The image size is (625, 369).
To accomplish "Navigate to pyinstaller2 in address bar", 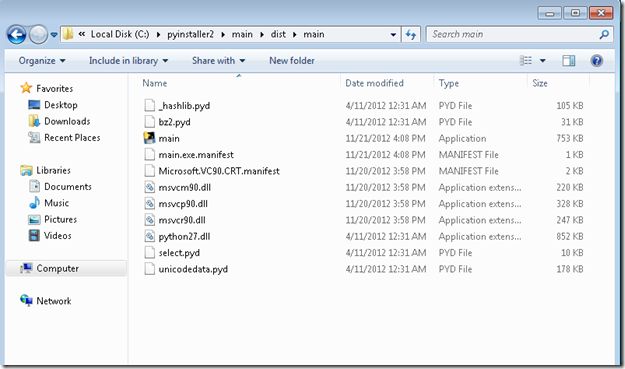I will coord(190,34).
